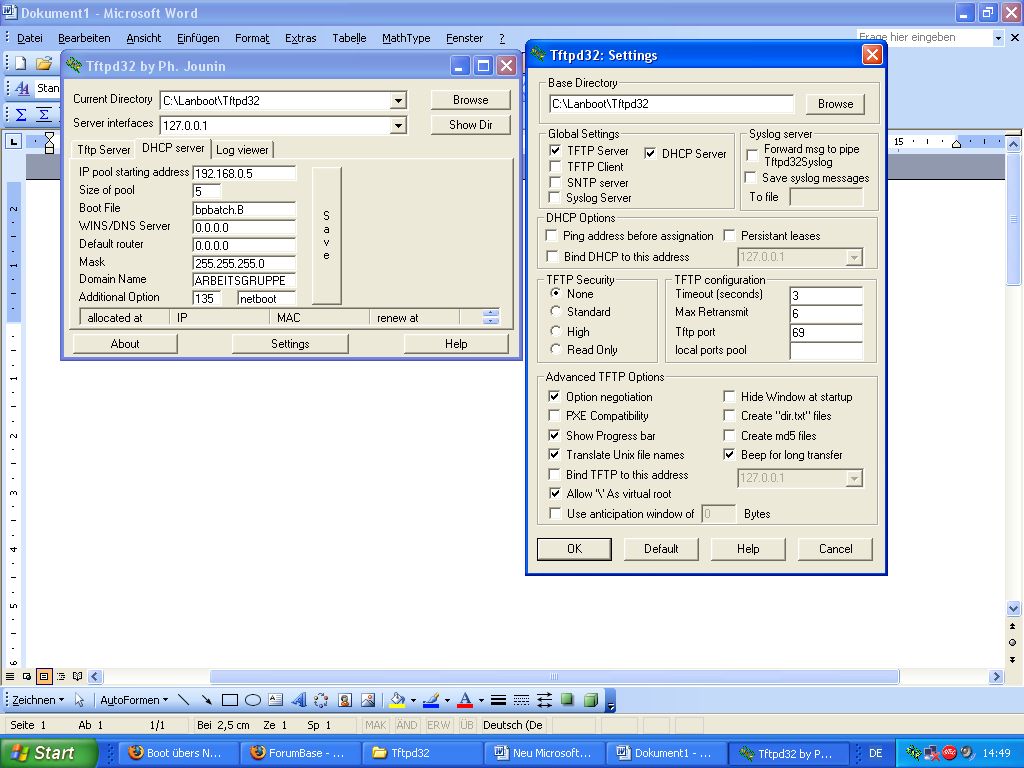Screen dimensions: 1024x768
Task: Click the vertical Save button
Action: (327, 235)
